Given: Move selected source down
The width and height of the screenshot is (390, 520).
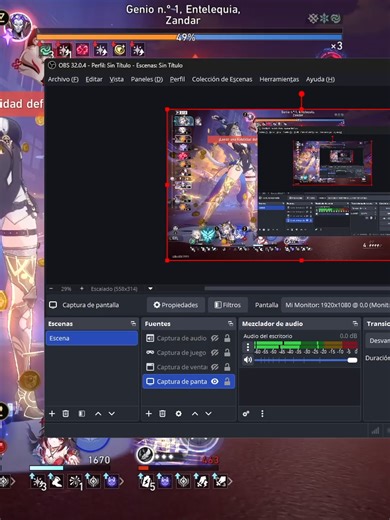Looking at the screenshot, I should pyautogui.click(x=208, y=414).
